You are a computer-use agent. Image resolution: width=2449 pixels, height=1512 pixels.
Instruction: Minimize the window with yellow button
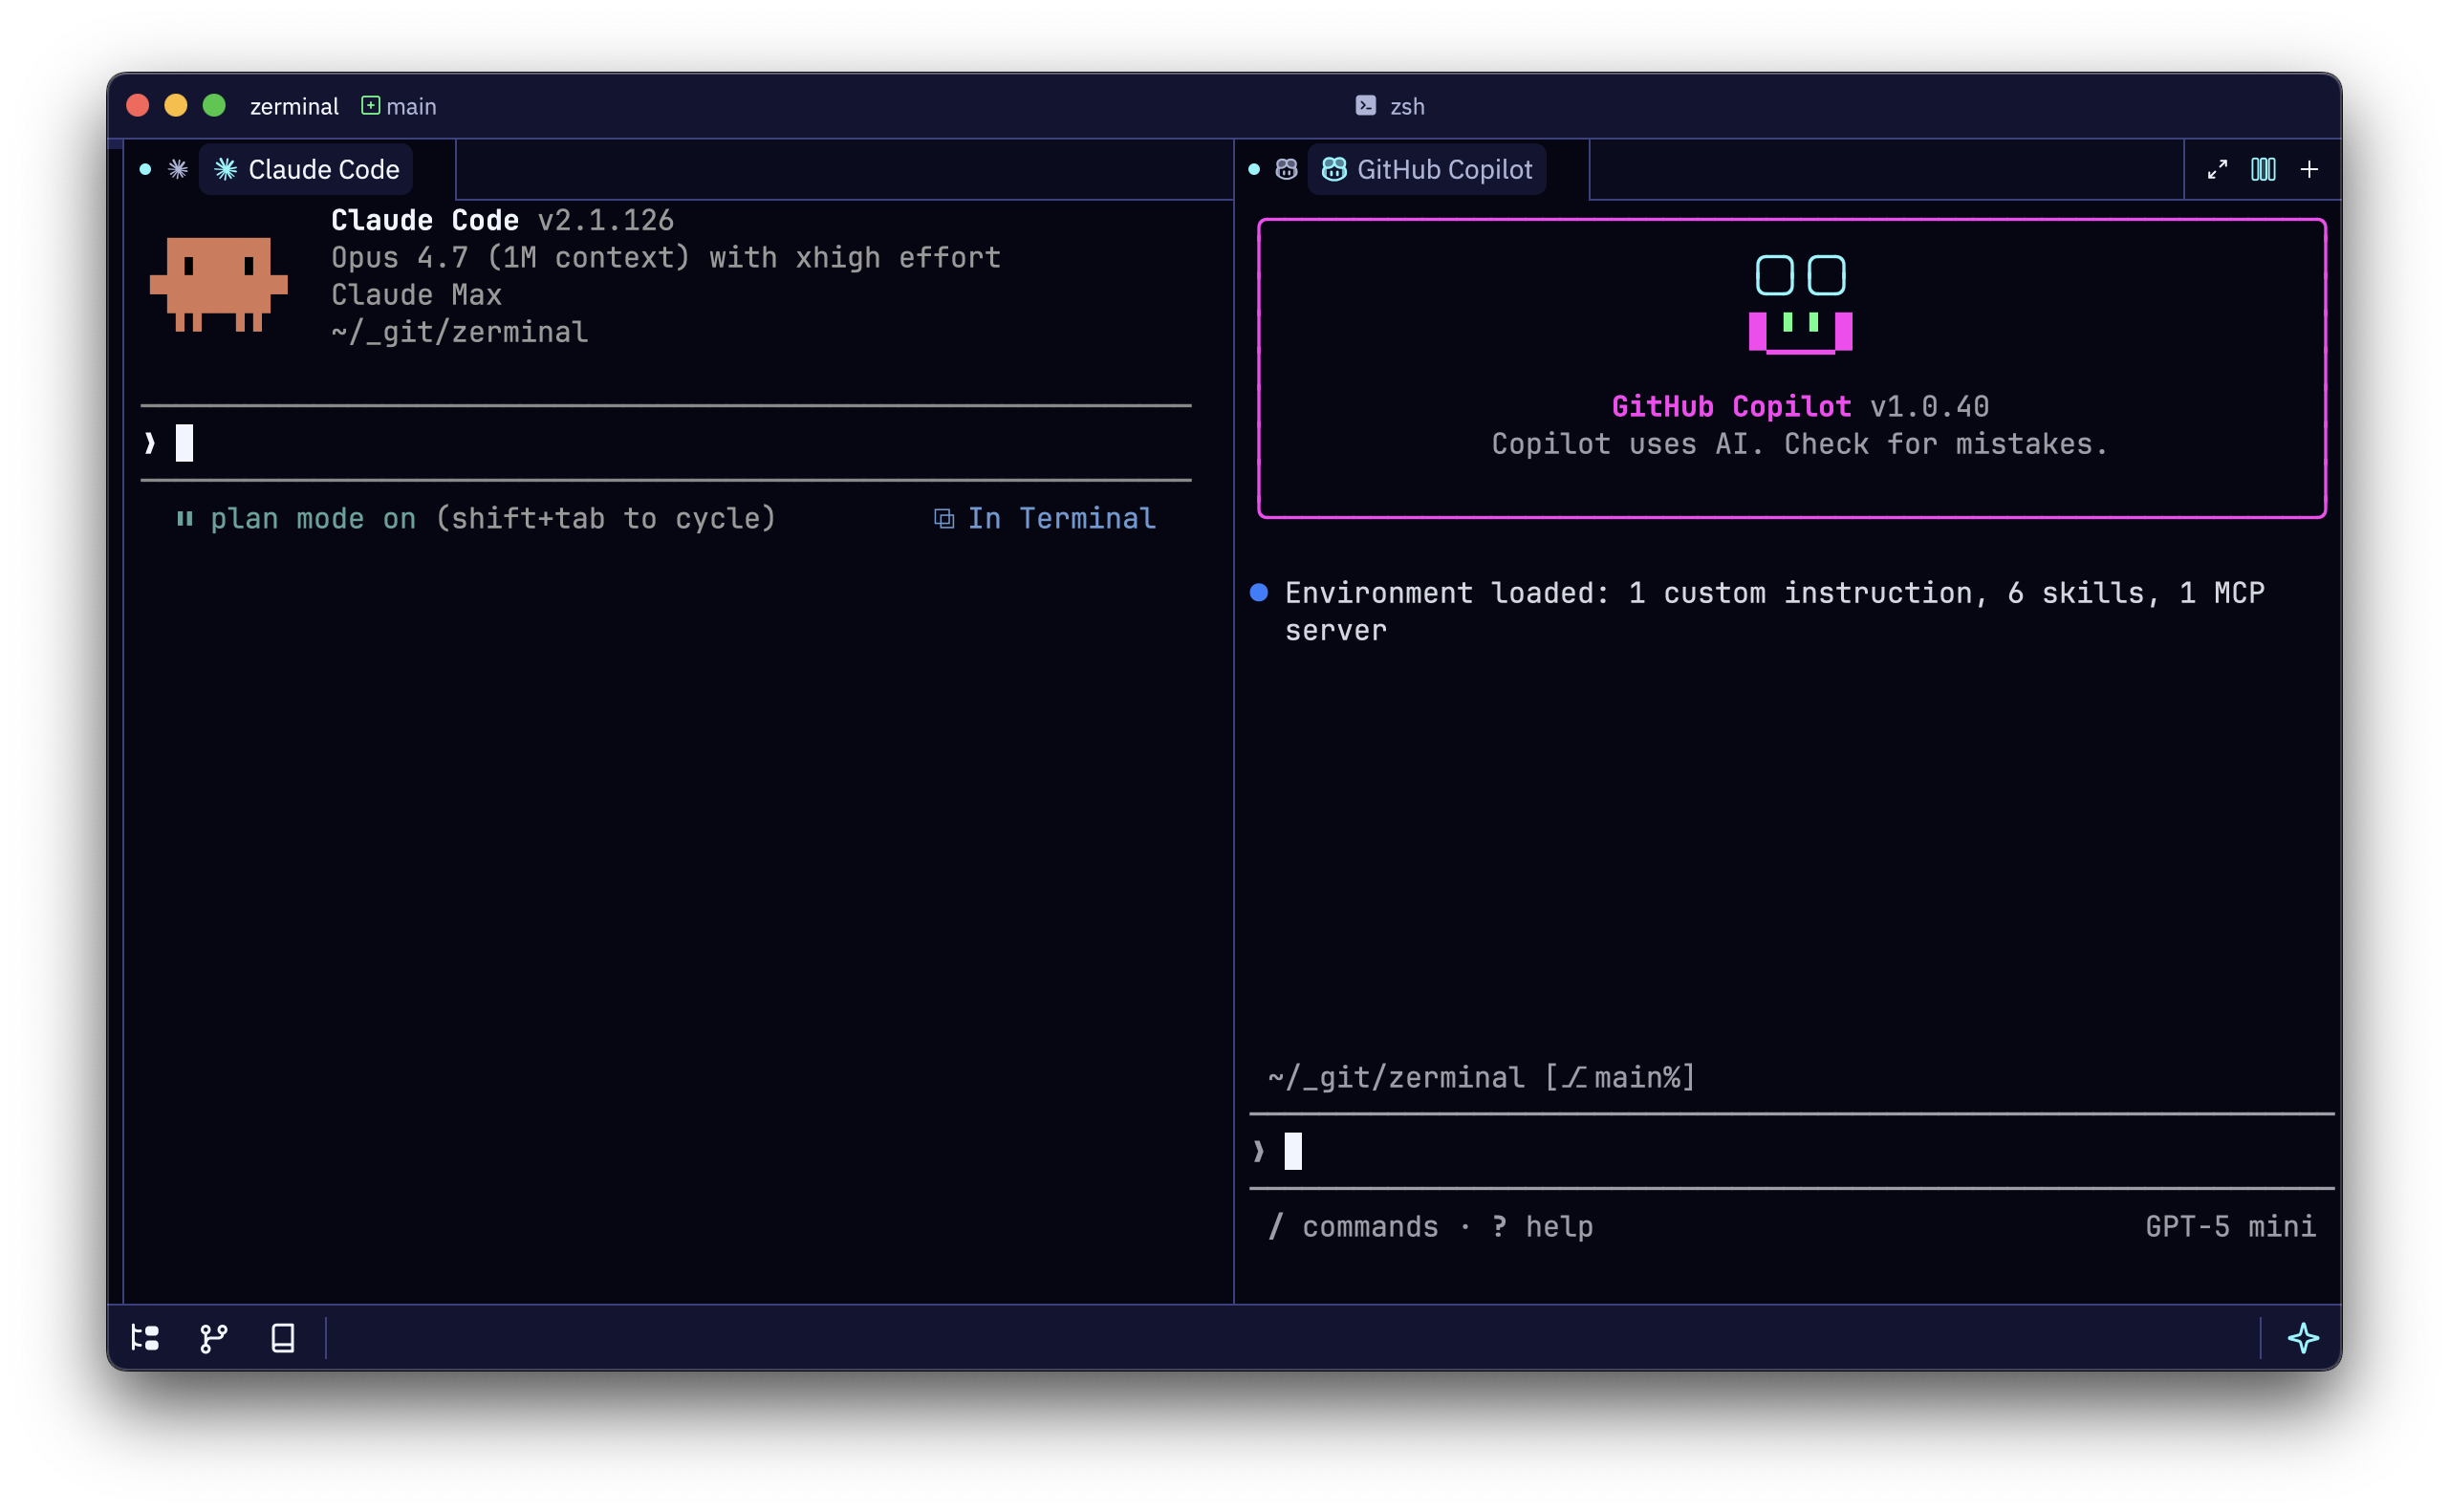(176, 106)
